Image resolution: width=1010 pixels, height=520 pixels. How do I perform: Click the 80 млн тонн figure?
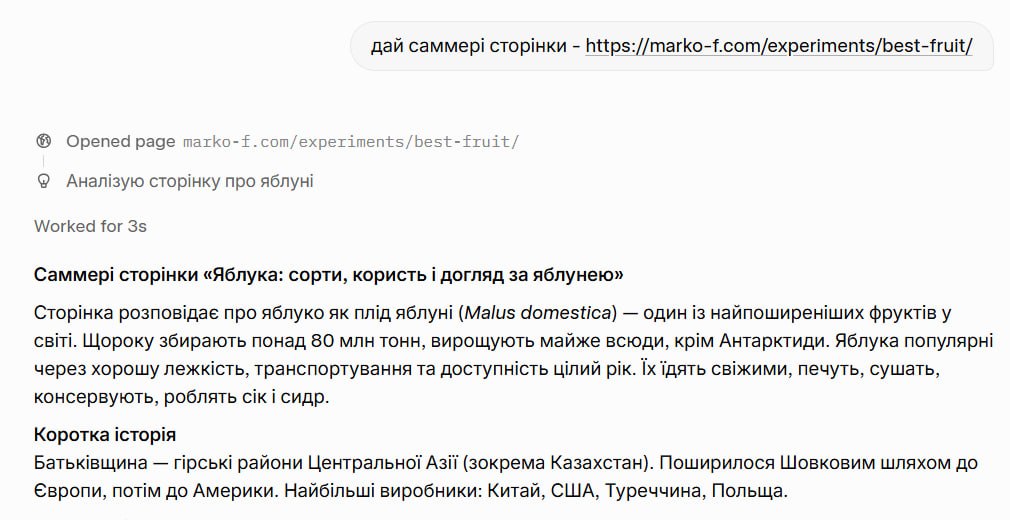click(364, 341)
